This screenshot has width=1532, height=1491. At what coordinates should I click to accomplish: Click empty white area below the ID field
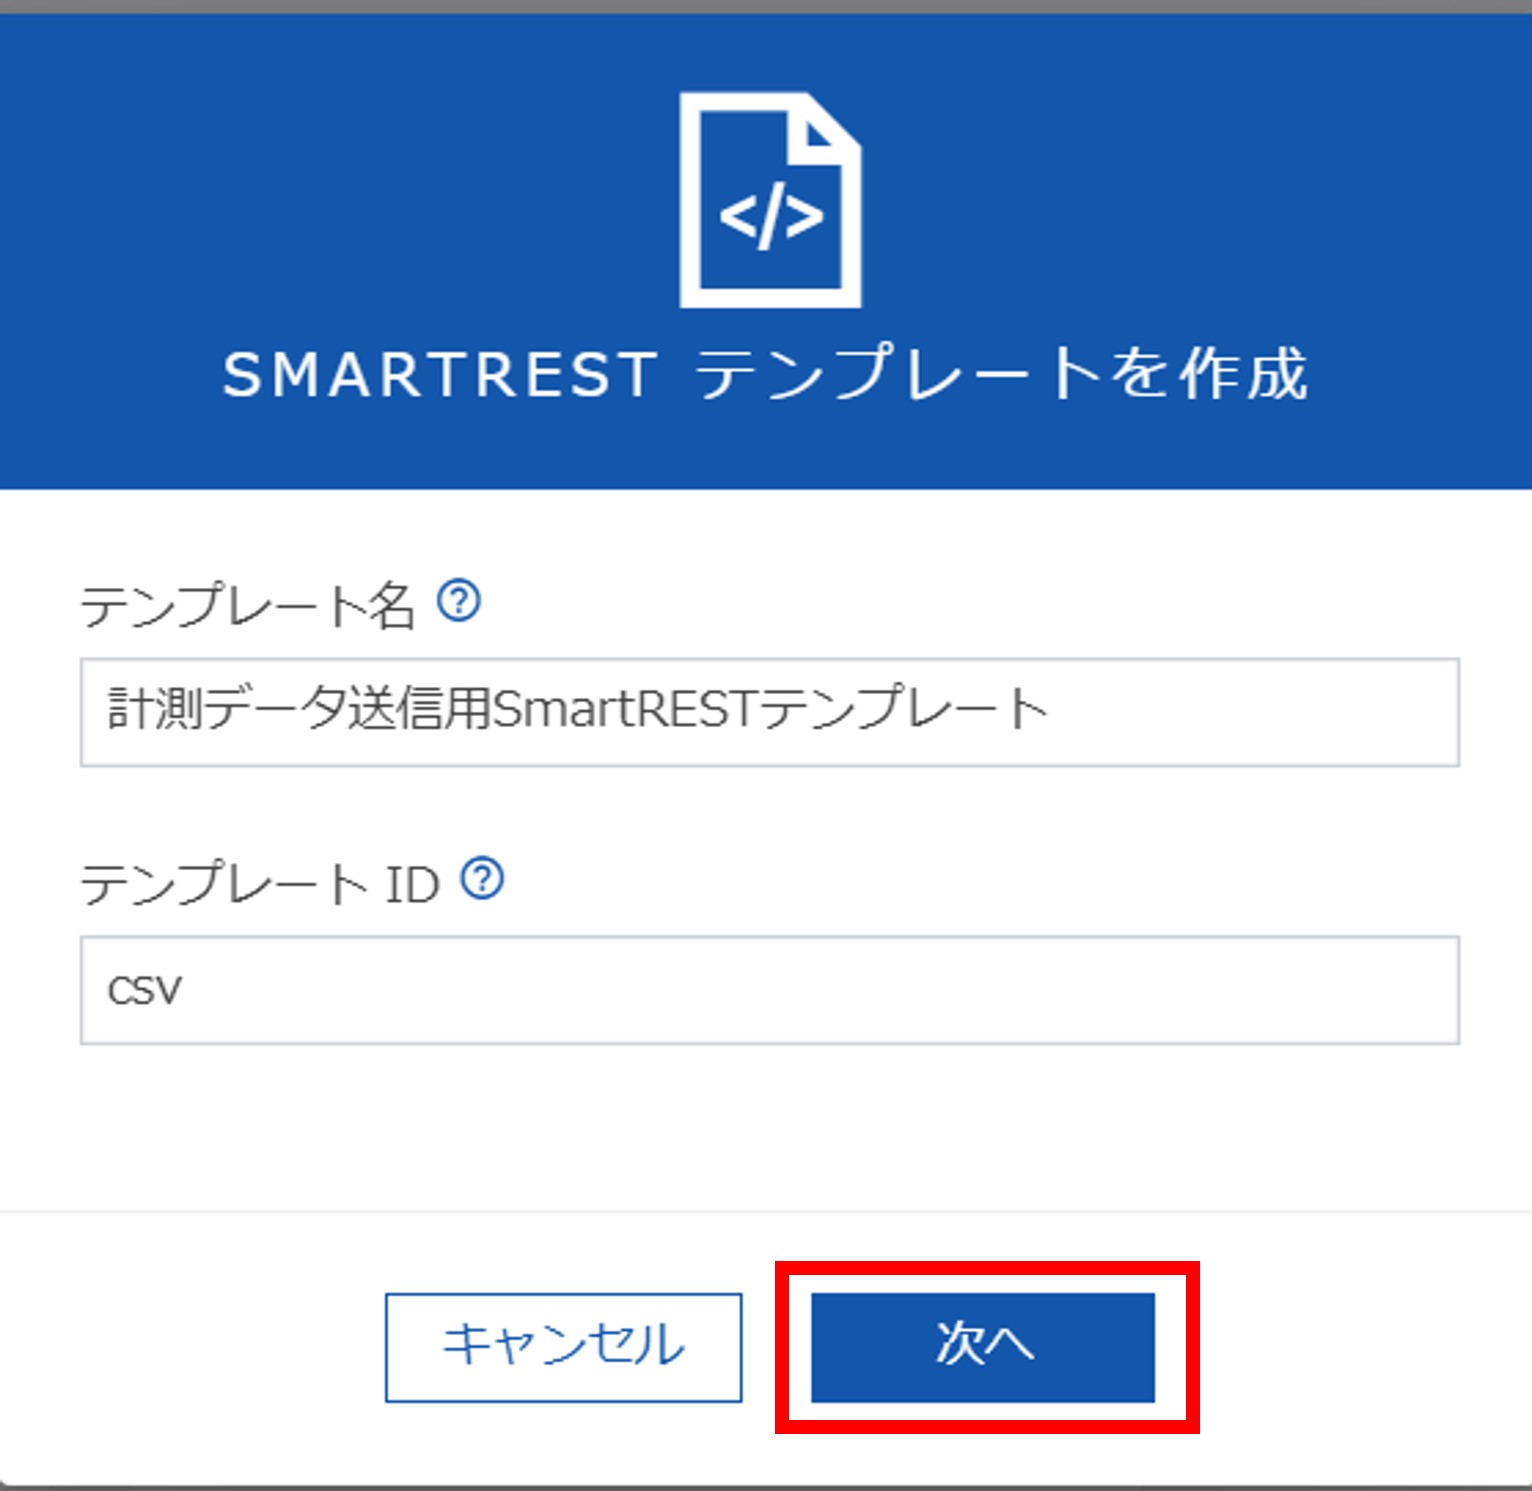tap(770, 1125)
